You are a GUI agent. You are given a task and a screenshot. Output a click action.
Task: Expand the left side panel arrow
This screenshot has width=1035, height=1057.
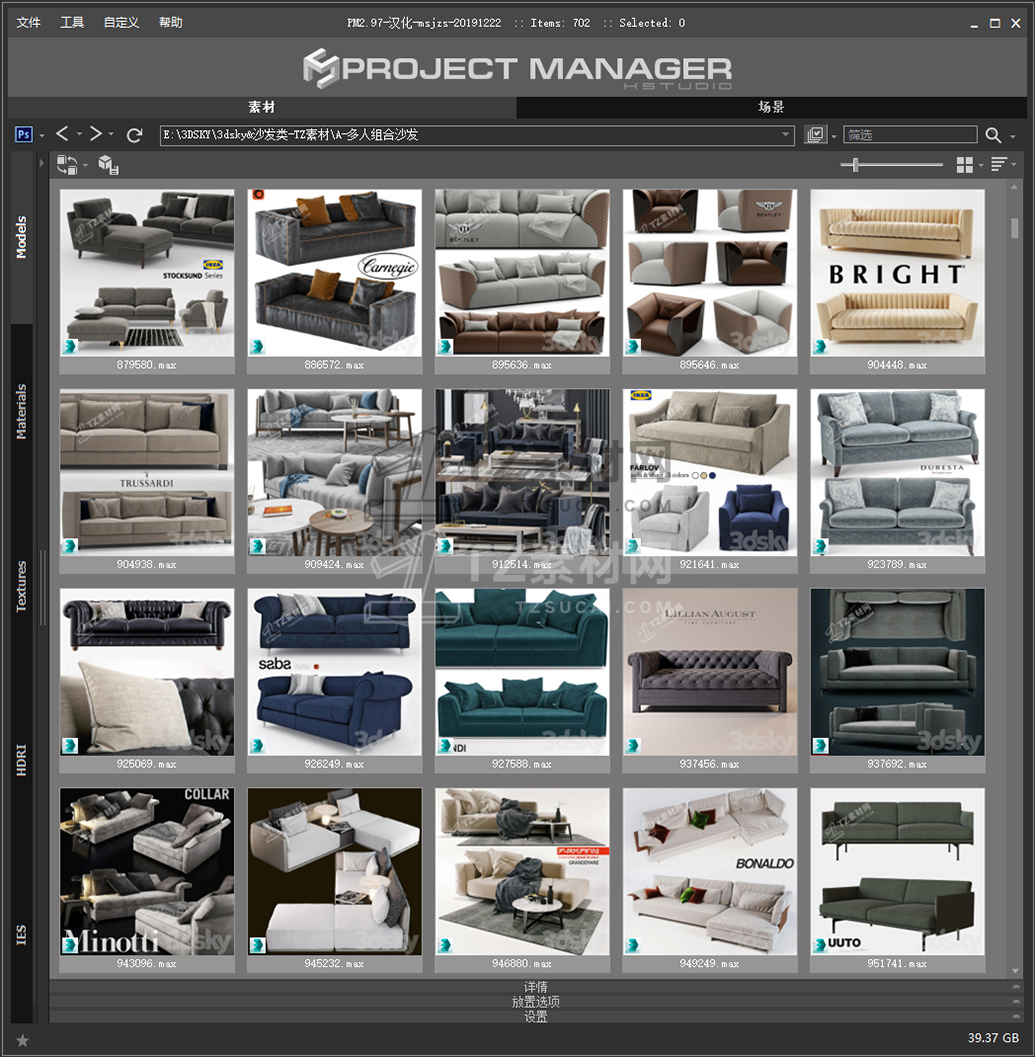click(x=41, y=162)
